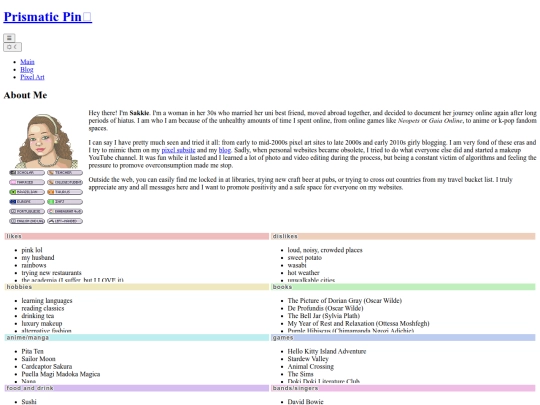Toggle the light/dark theme switch
This screenshot has width=540, height=405.
pyautogui.click(x=12, y=47)
